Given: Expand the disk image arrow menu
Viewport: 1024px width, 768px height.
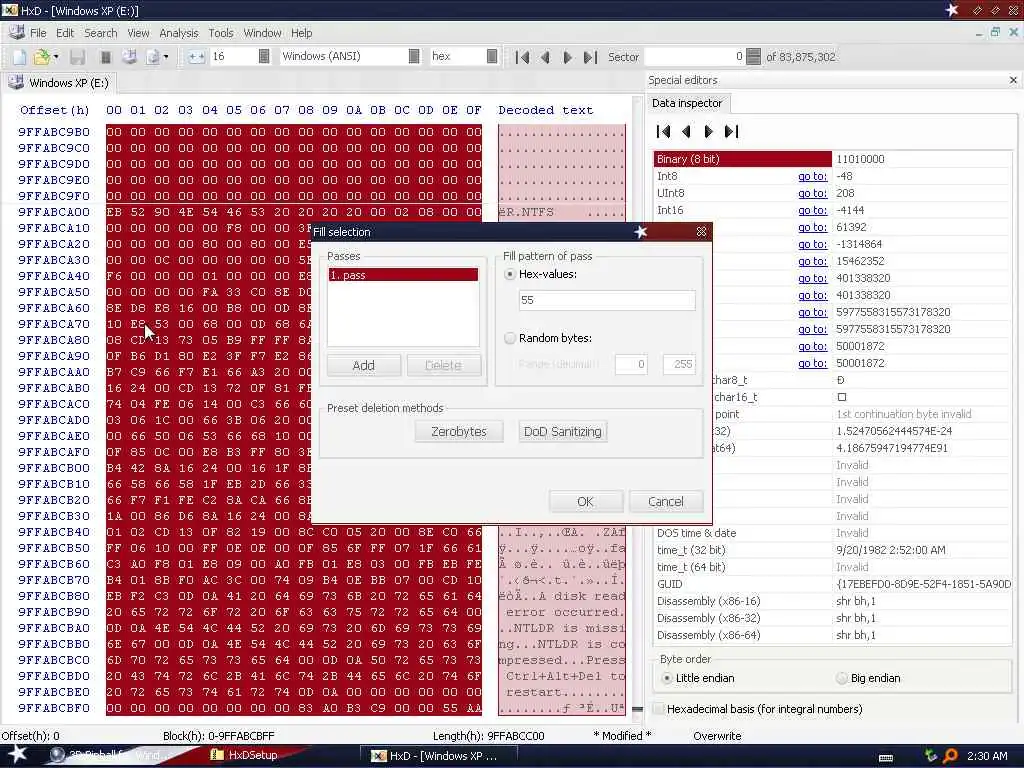Looking at the screenshot, I should (x=166, y=57).
